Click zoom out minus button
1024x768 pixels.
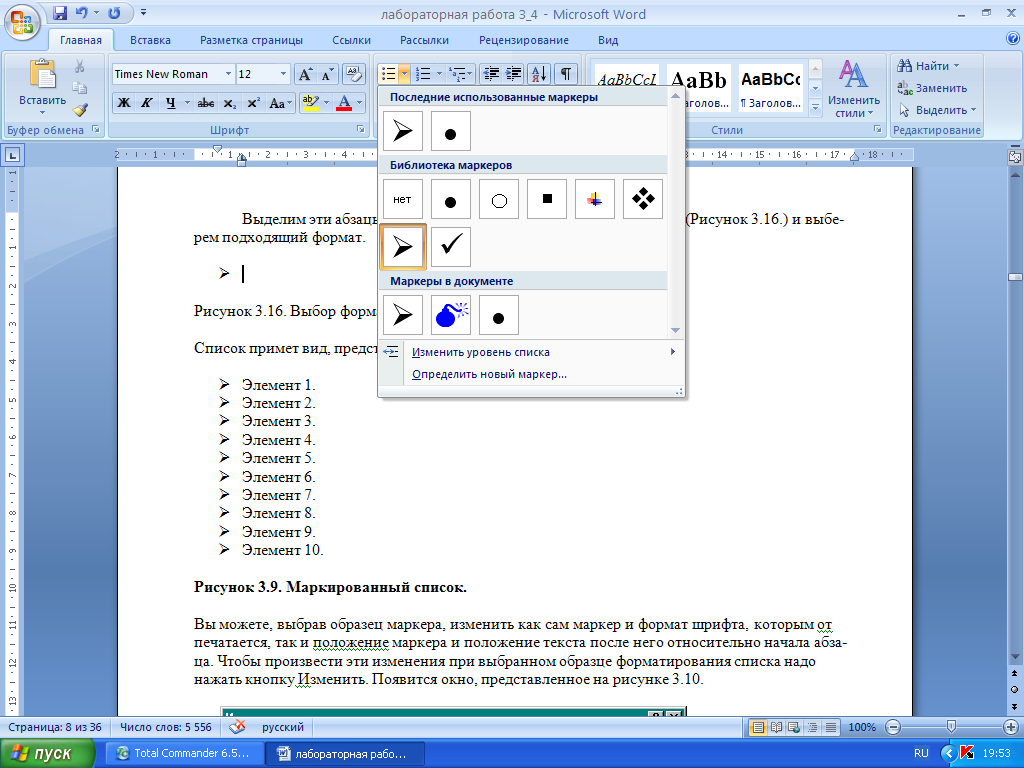(x=893, y=727)
